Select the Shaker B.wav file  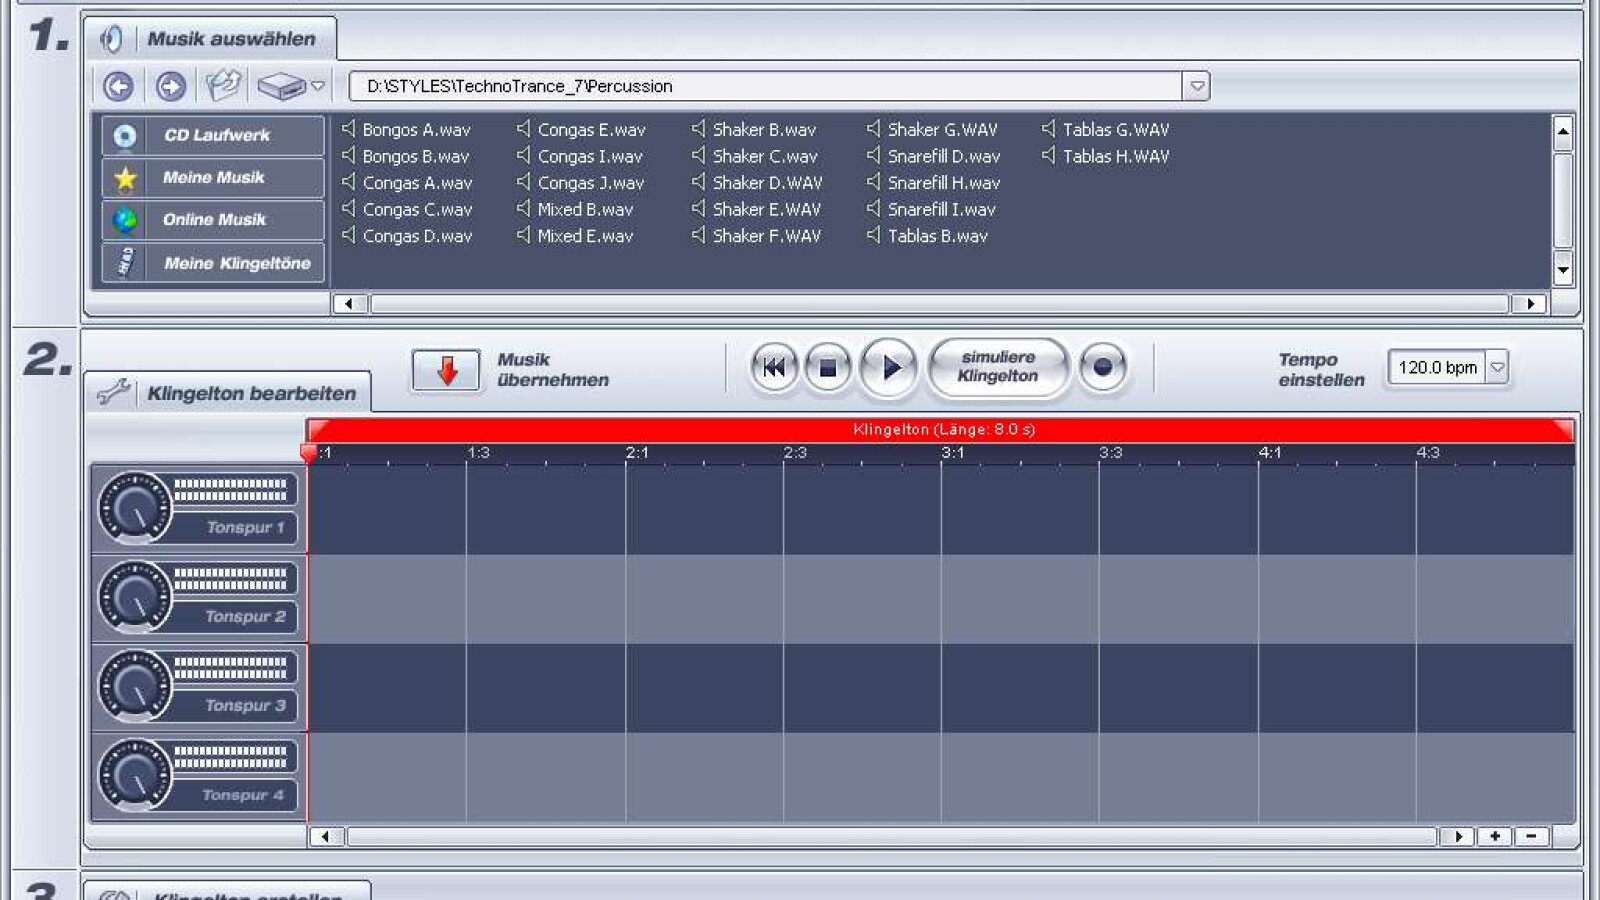(763, 130)
